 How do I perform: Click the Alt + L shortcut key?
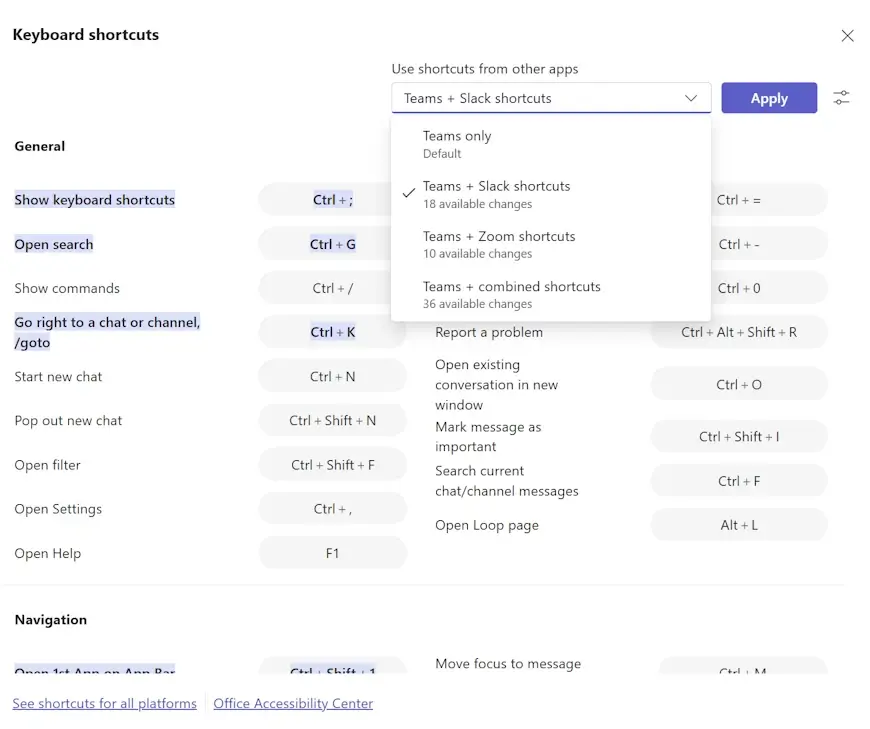click(x=739, y=525)
